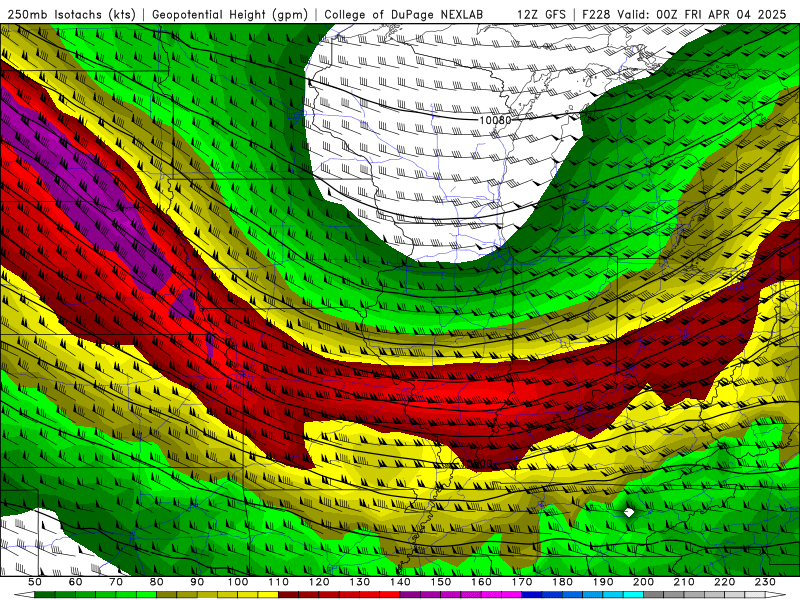The width and height of the screenshot is (800, 600).
Task: Click the 180 value on the color scale
Action: click(563, 582)
